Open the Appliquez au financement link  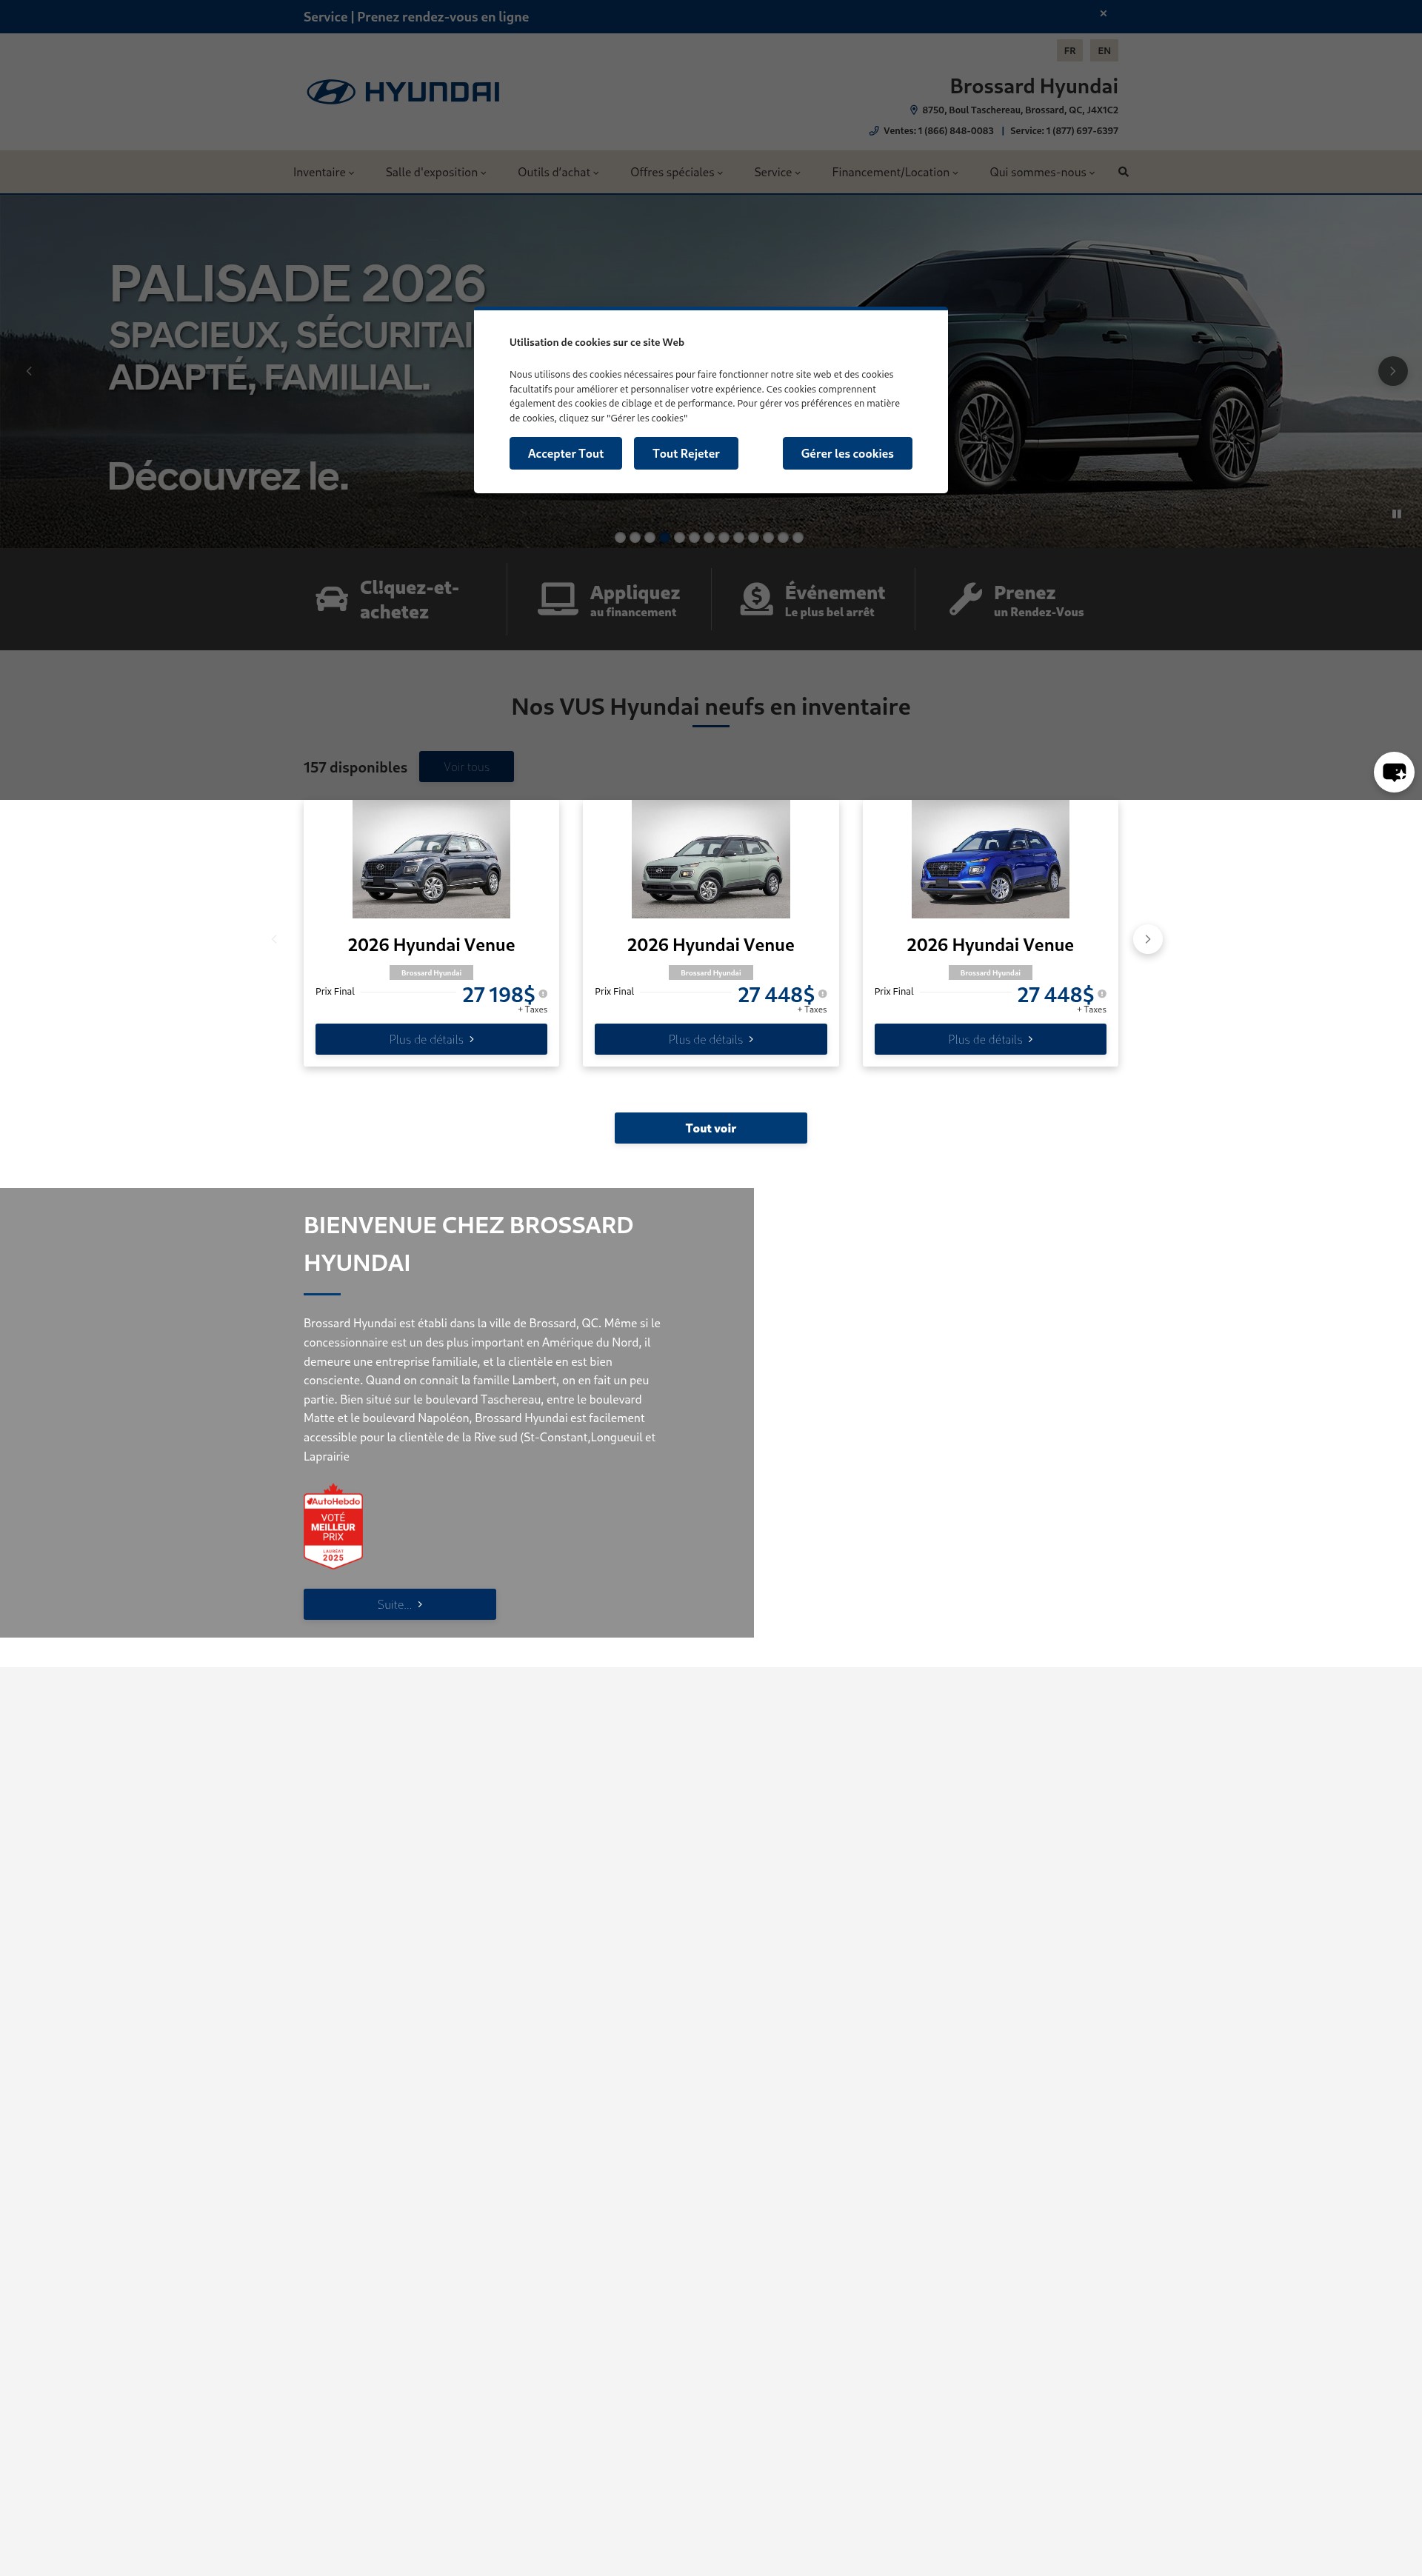(x=634, y=600)
